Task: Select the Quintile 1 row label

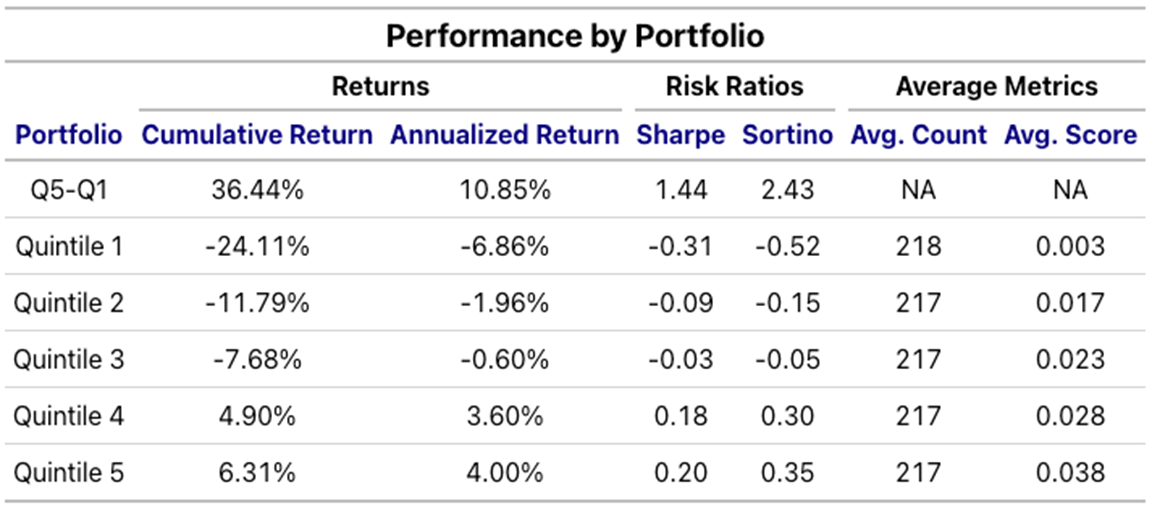Action: pyautogui.click(x=69, y=246)
